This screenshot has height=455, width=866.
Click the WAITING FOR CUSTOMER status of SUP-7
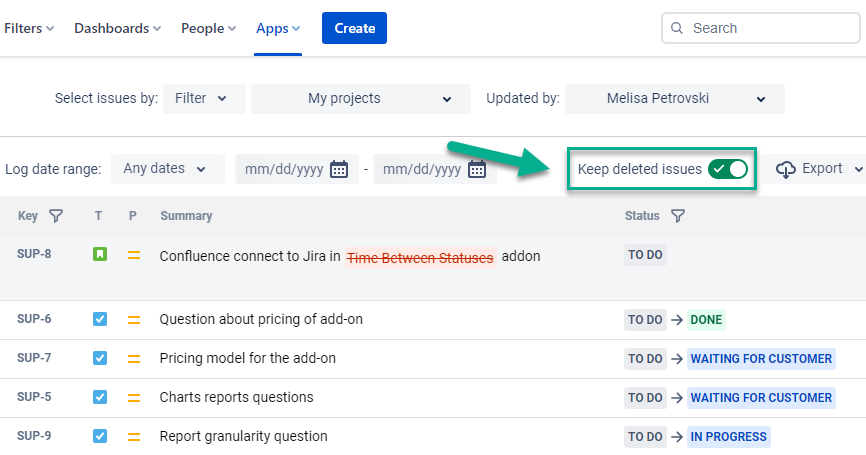[761, 359]
